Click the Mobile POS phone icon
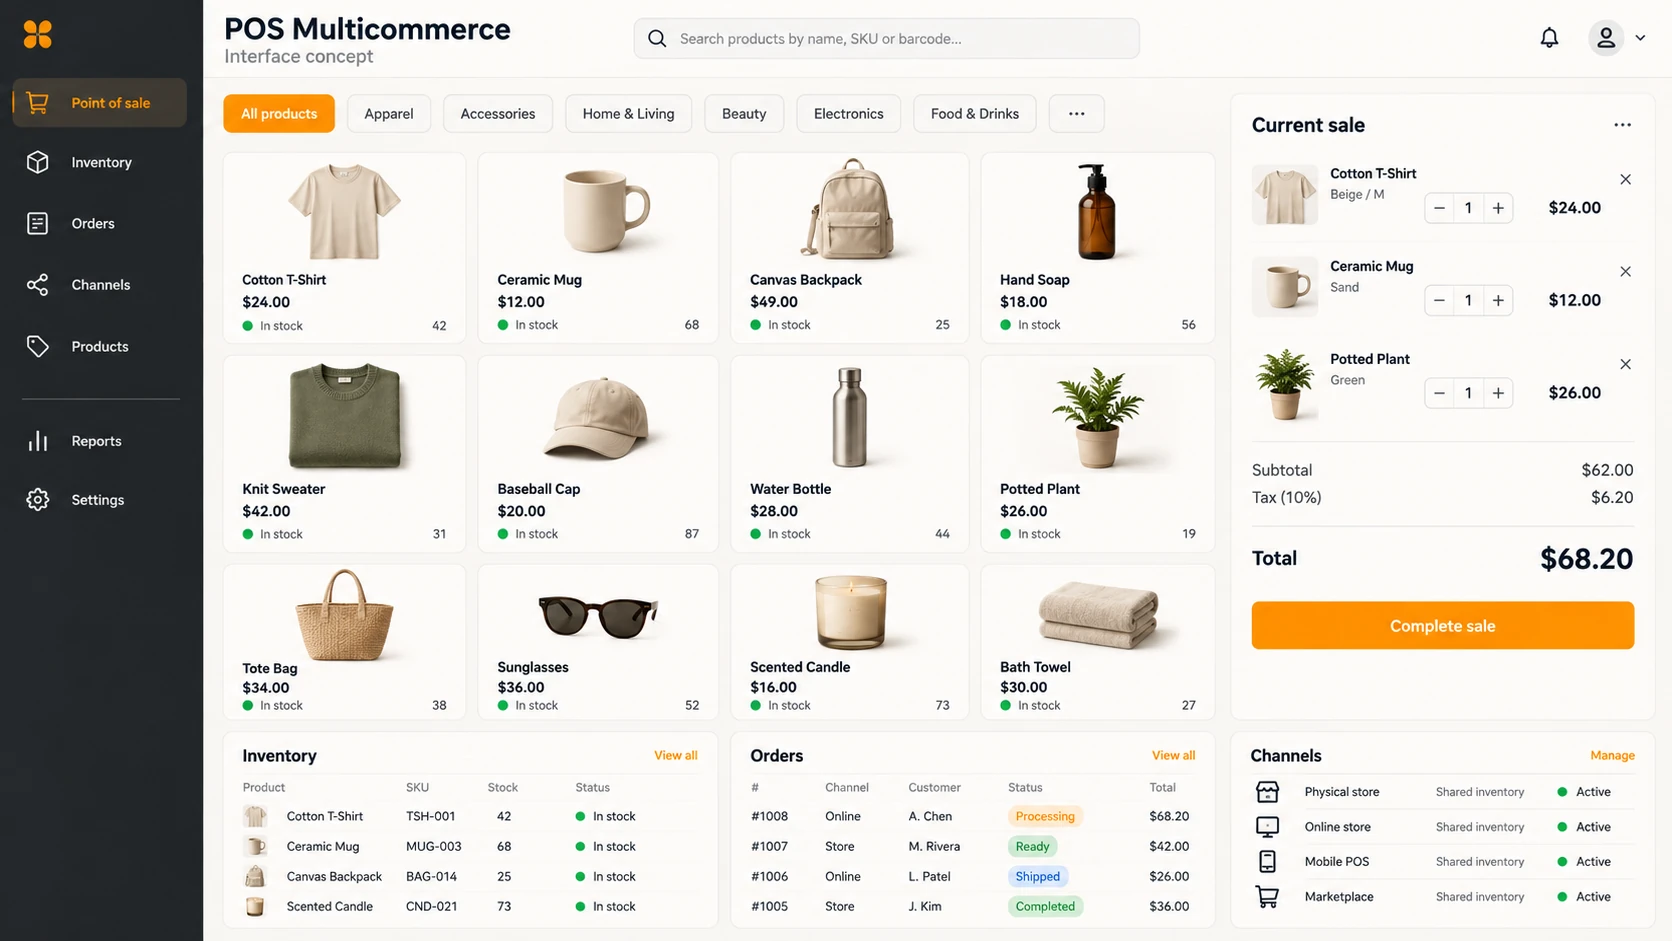Viewport: 1672px width, 941px height. [x=1267, y=861]
